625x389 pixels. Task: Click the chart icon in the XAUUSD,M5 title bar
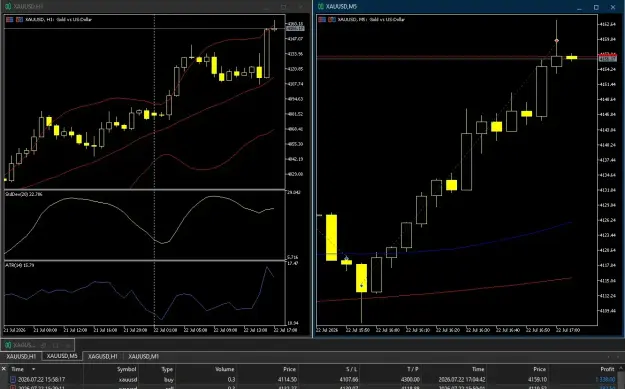coord(320,6)
